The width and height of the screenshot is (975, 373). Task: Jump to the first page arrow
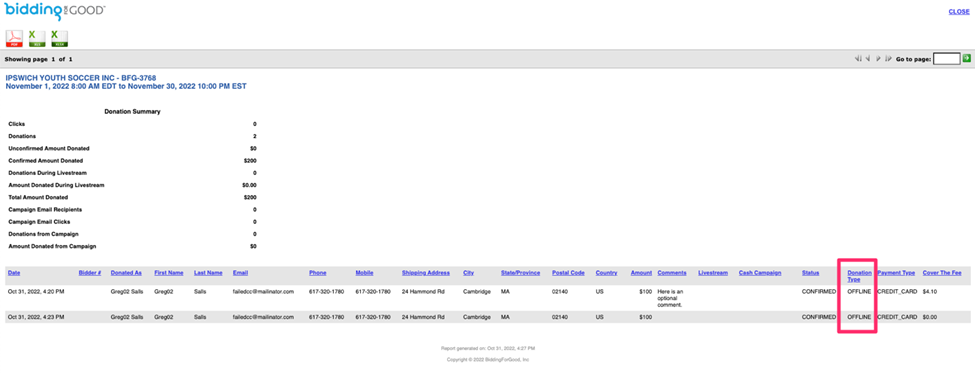(859, 58)
